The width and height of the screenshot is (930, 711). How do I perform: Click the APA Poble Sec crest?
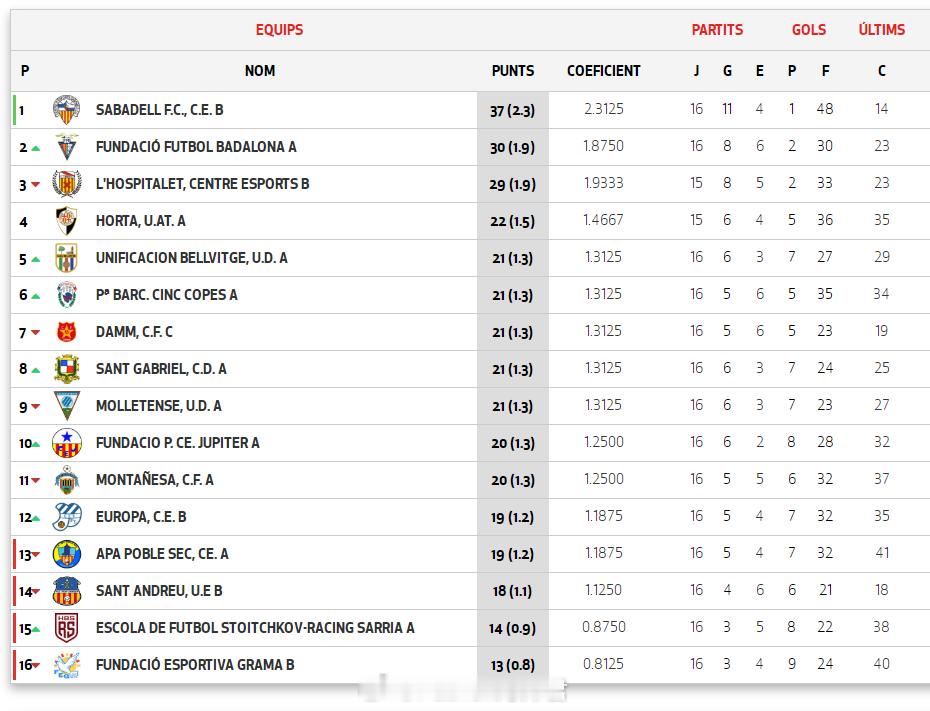(66, 554)
